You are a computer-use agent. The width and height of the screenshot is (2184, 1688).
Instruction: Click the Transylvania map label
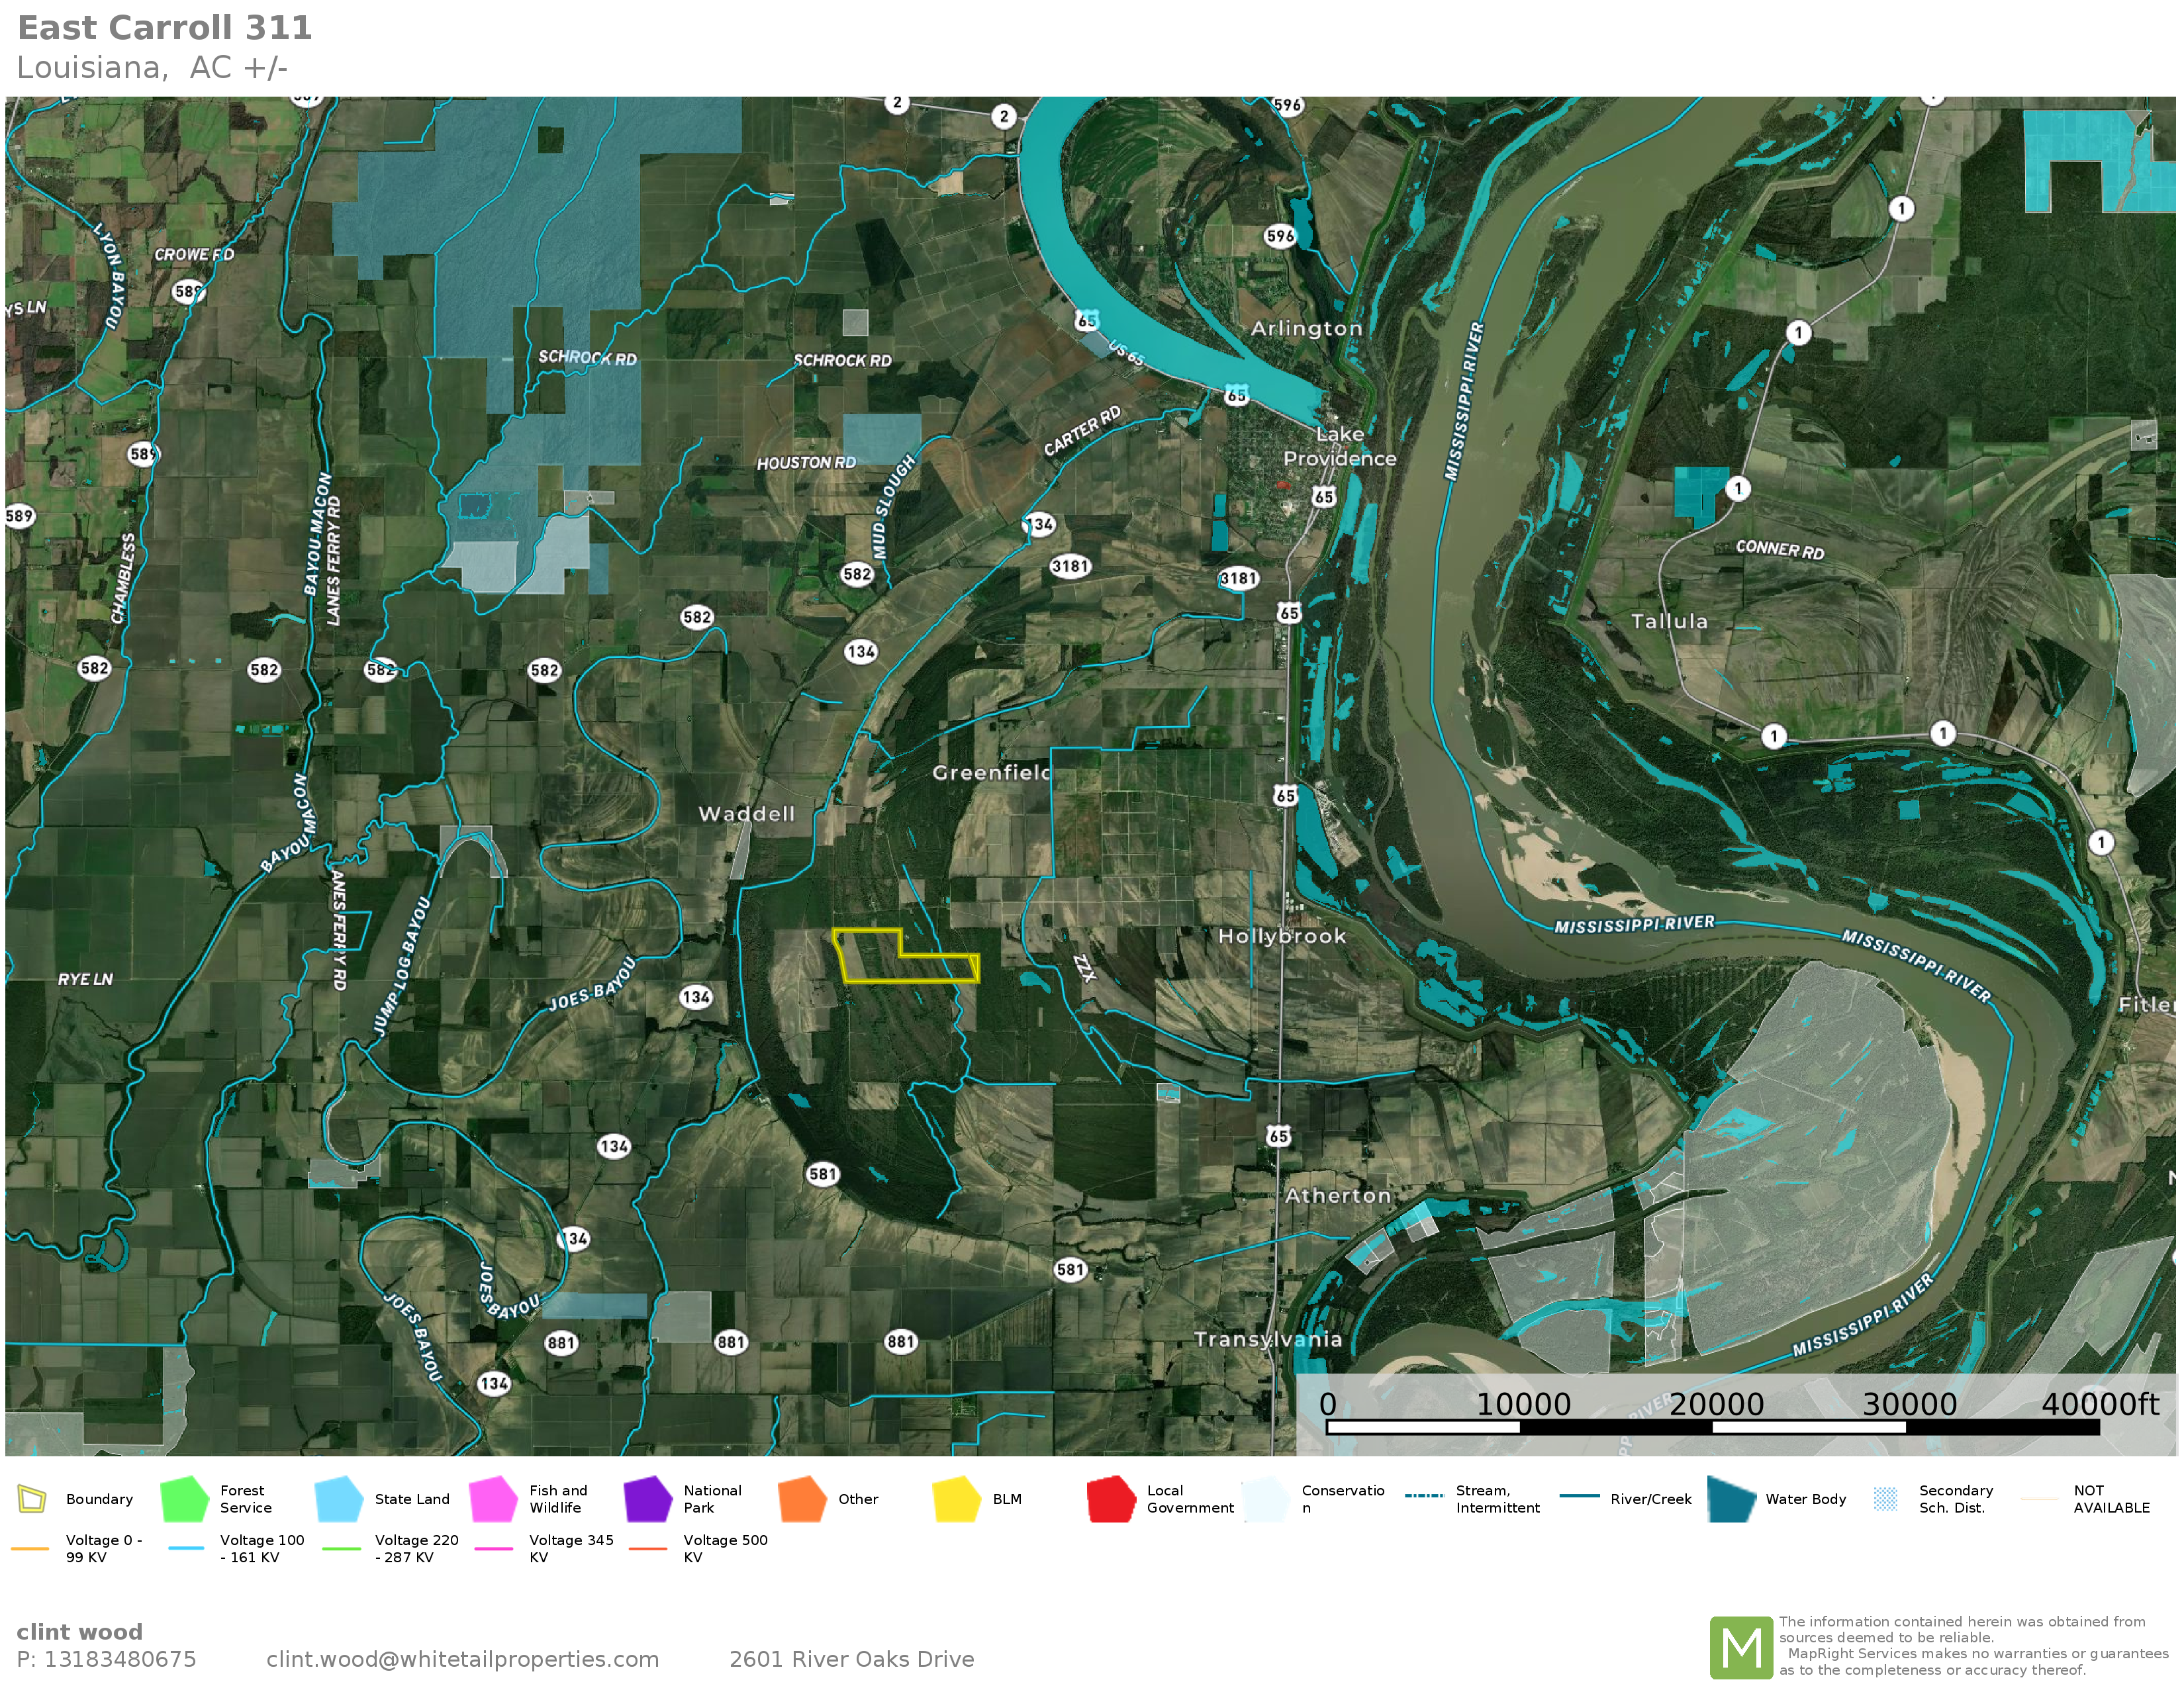pyautogui.click(x=1267, y=1339)
